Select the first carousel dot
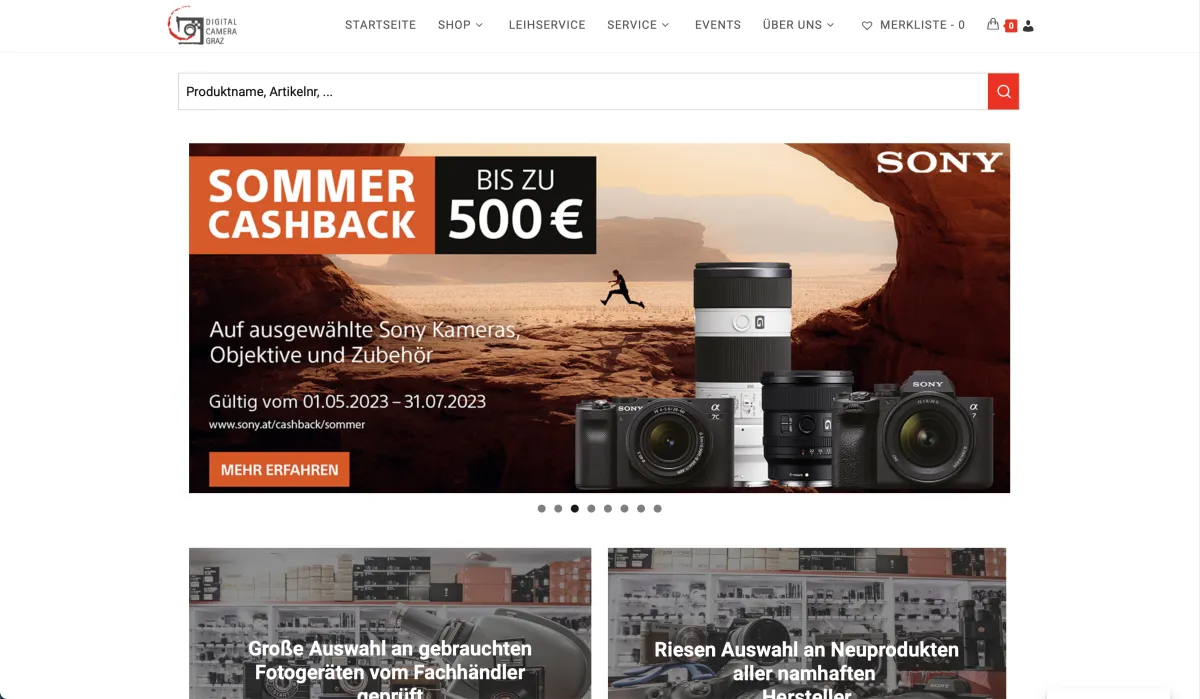 pyautogui.click(x=542, y=508)
